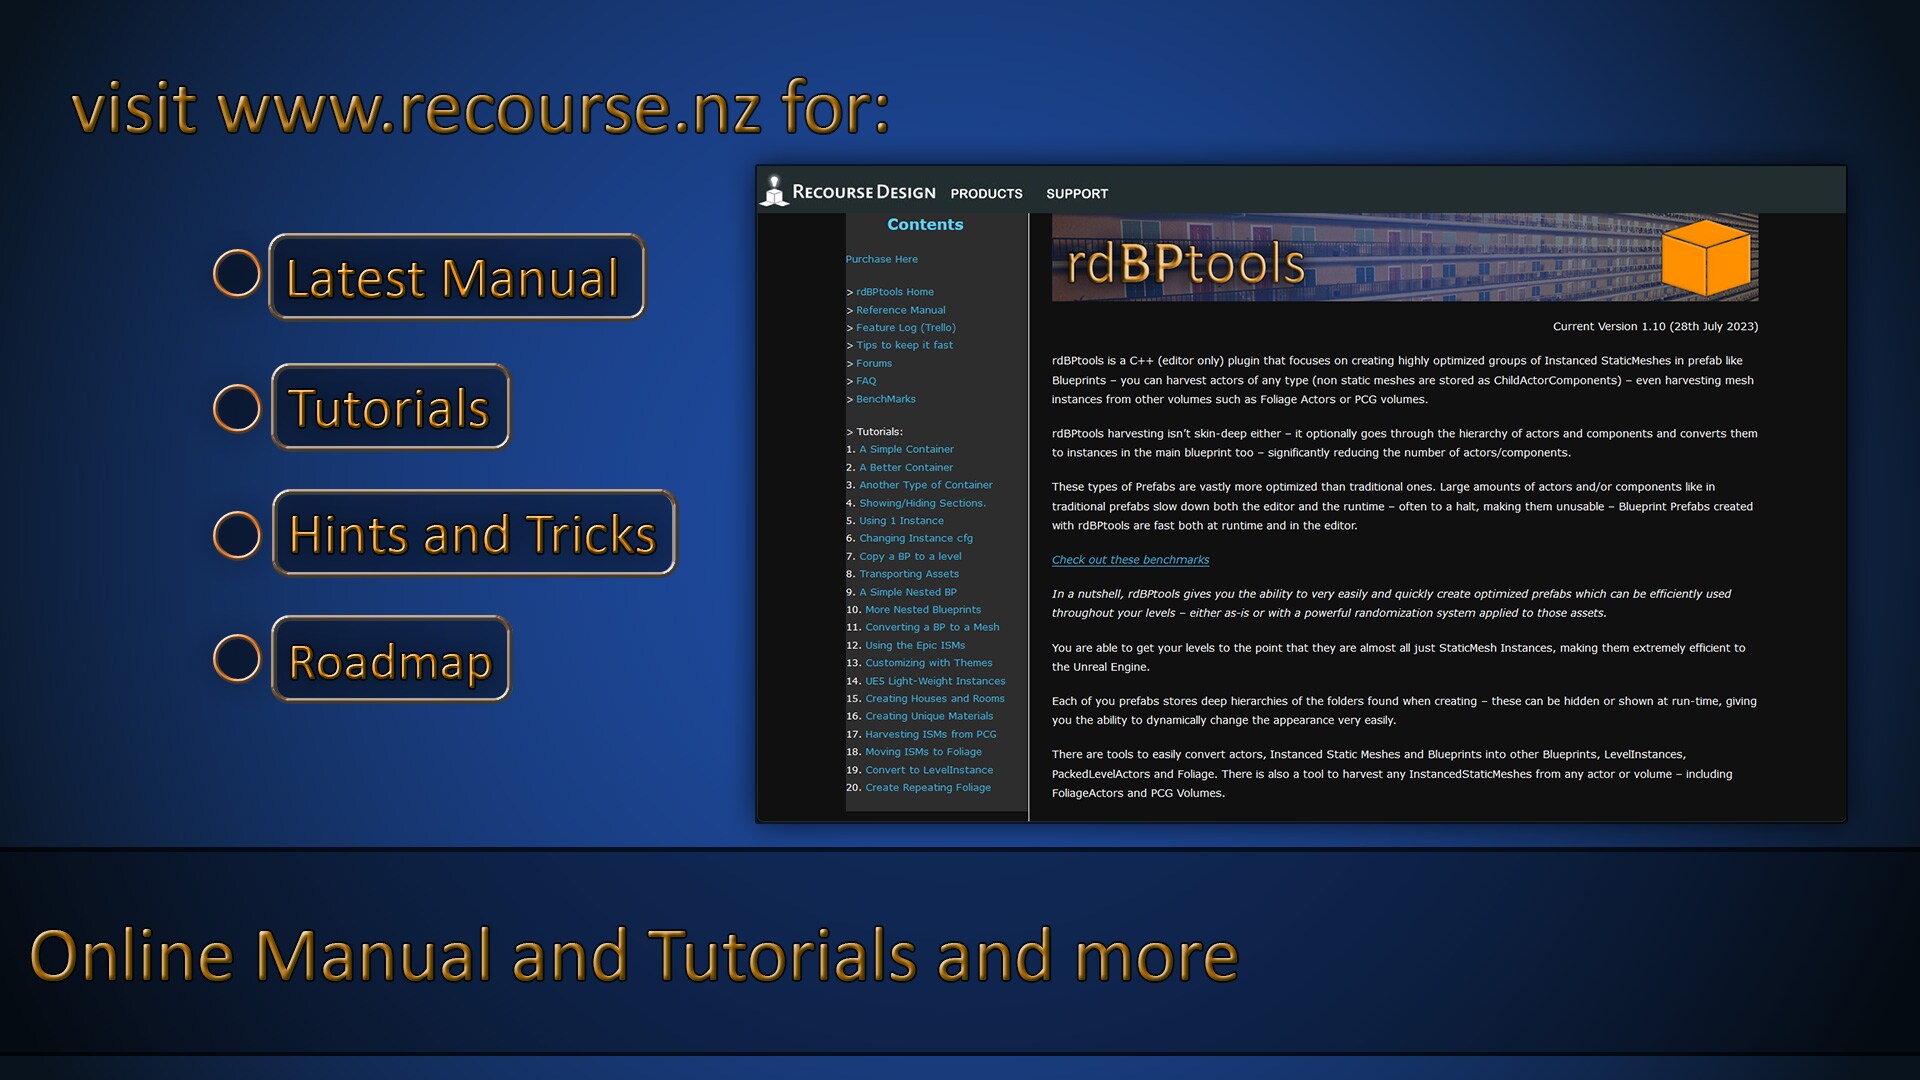Image resolution: width=1920 pixels, height=1080 pixels.
Task: View the BenchMarks page
Action: point(886,398)
